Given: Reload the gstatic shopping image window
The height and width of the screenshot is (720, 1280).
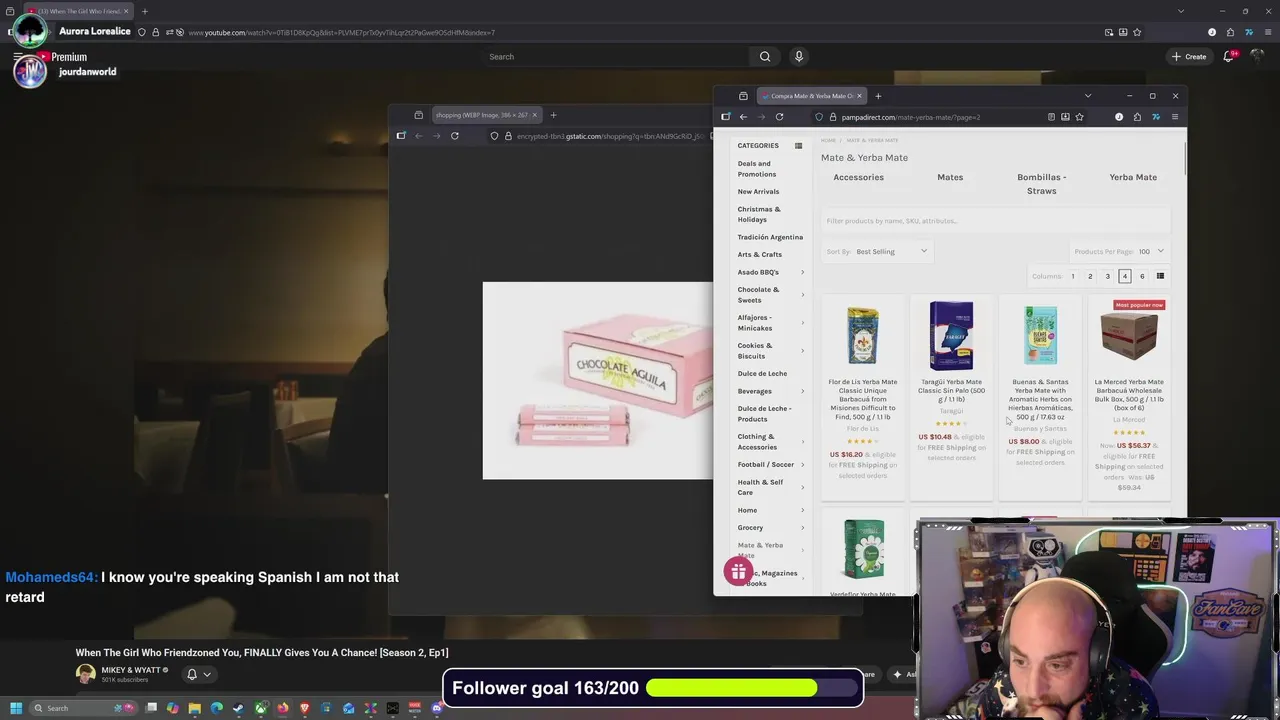Looking at the screenshot, I should (x=454, y=136).
